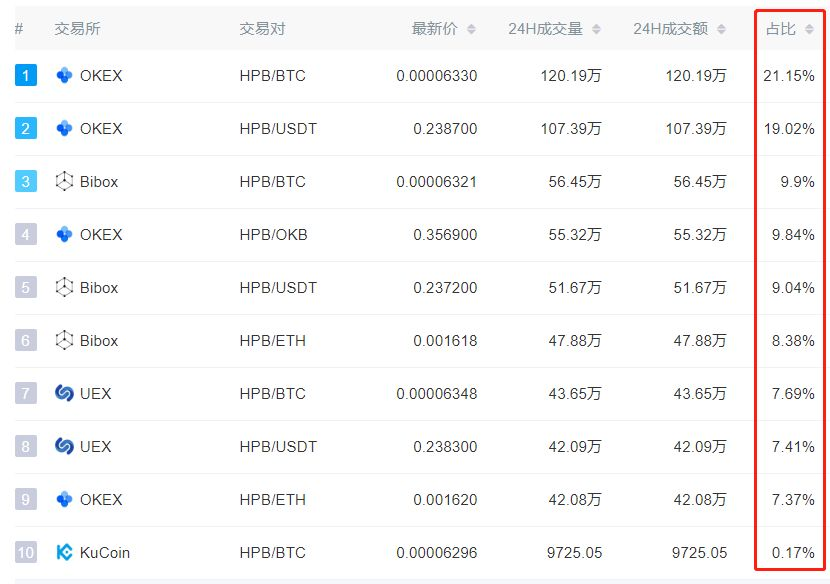Viewport: 830px width, 584px height.
Task: Click the Bibox logo beside HPB/ETH
Action: (64, 340)
